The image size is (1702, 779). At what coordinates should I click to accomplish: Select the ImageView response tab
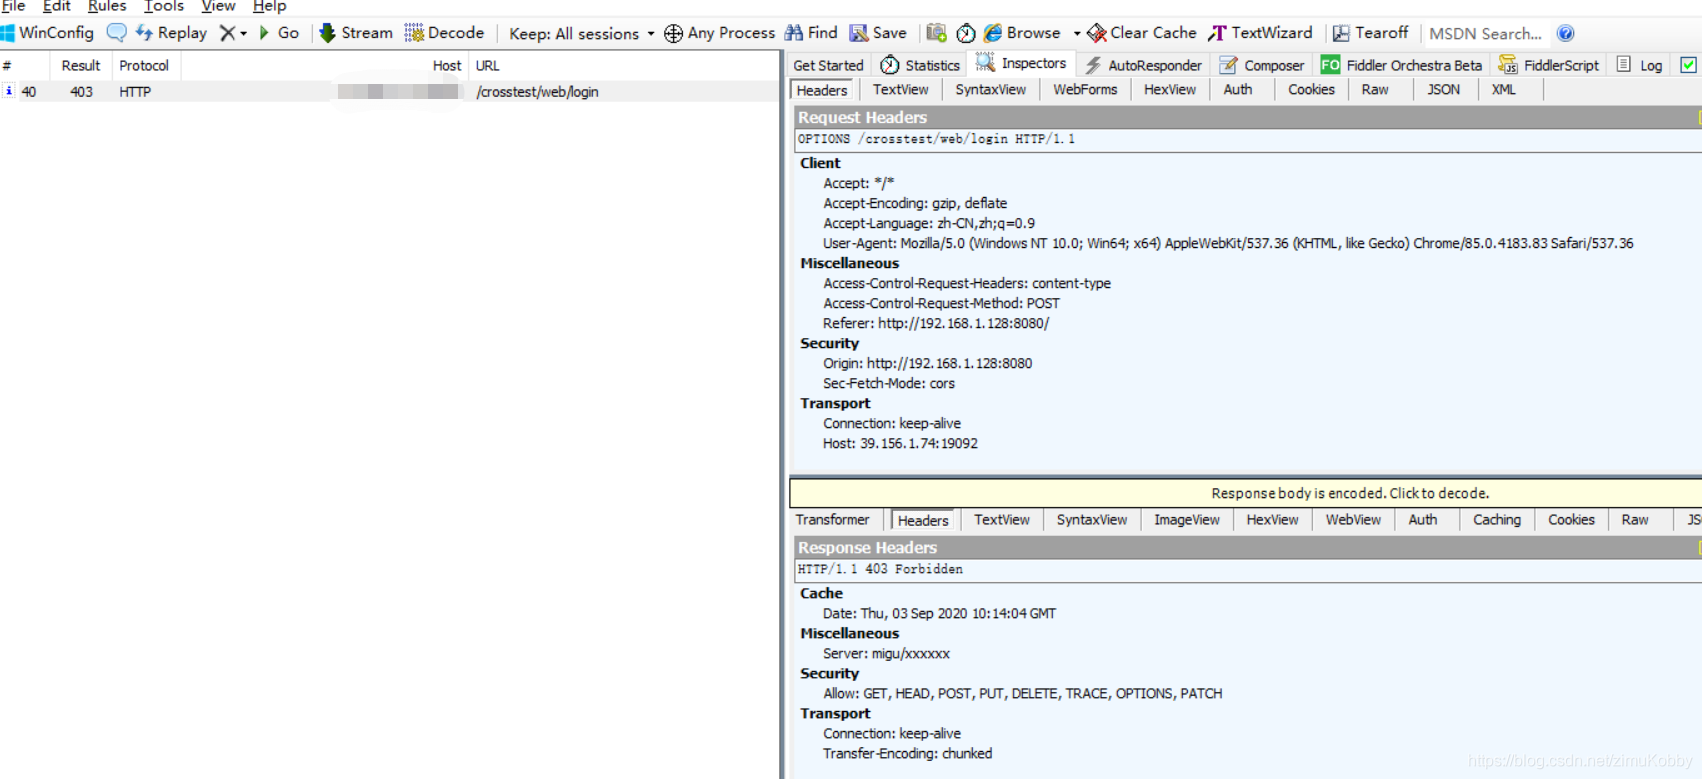coord(1186,520)
